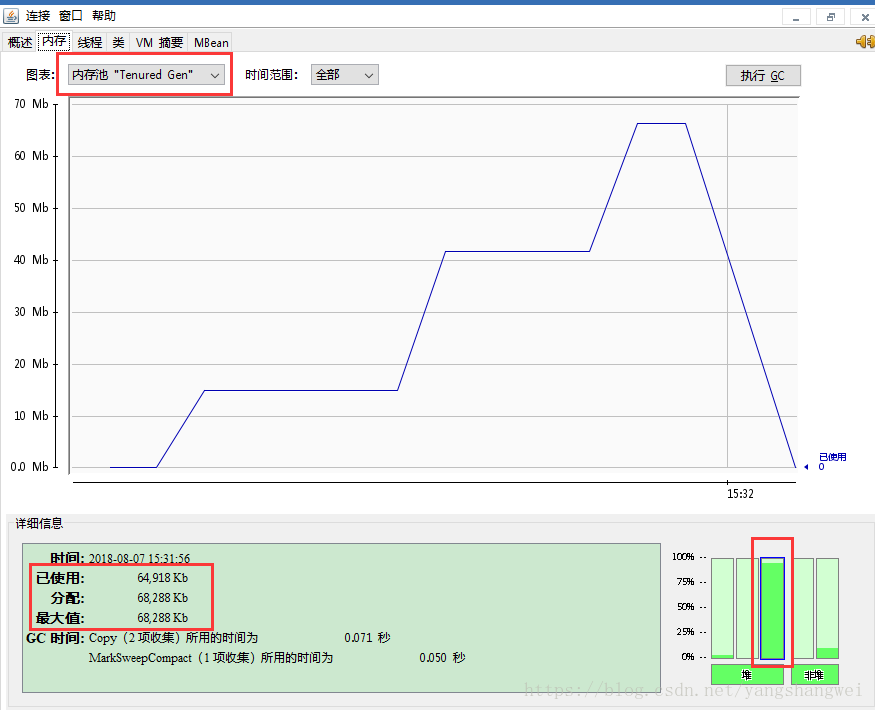This screenshot has height=710, width=875.
Task: Select the first non-heap memory pool bar
Action: click(802, 608)
